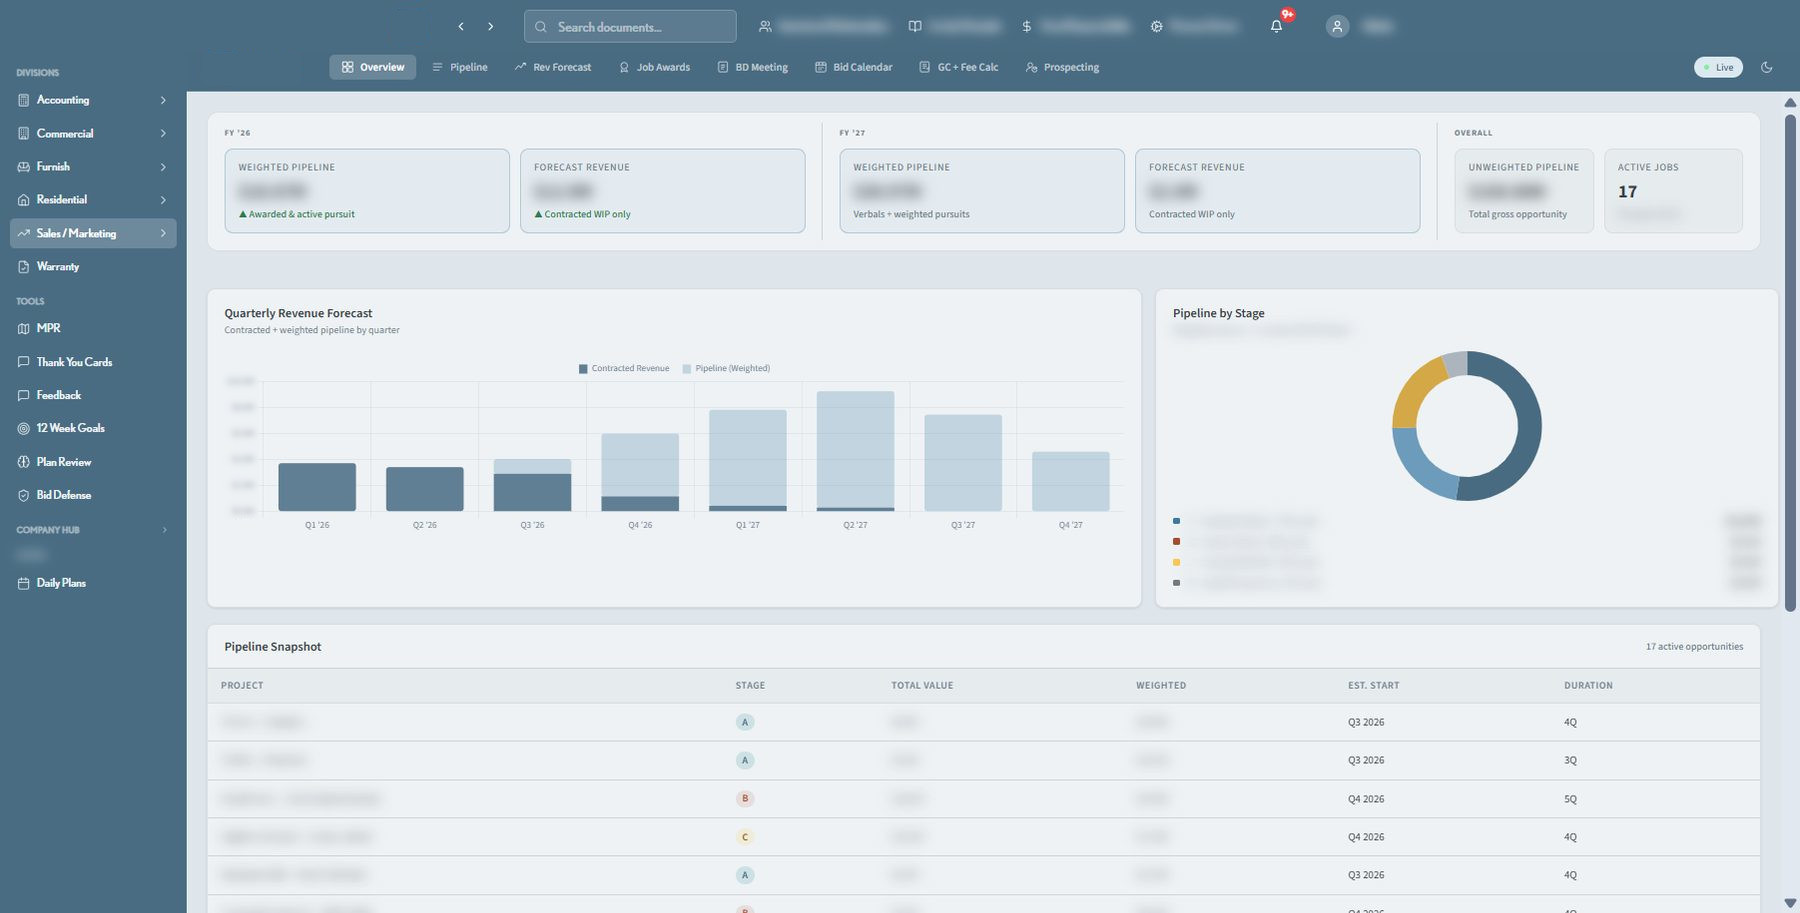The image size is (1800, 913).
Task: Click the Sales / Marketing trend icon
Action: [24, 233]
